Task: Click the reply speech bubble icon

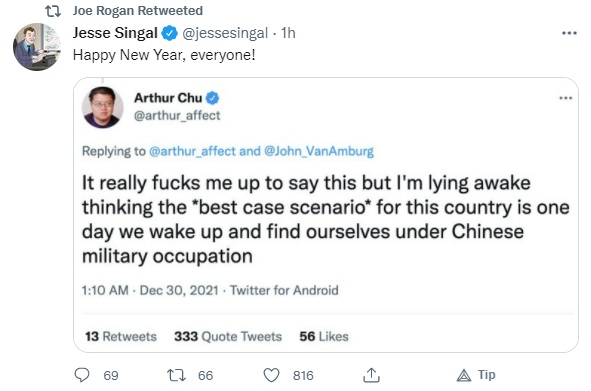Action: point(82,375)
